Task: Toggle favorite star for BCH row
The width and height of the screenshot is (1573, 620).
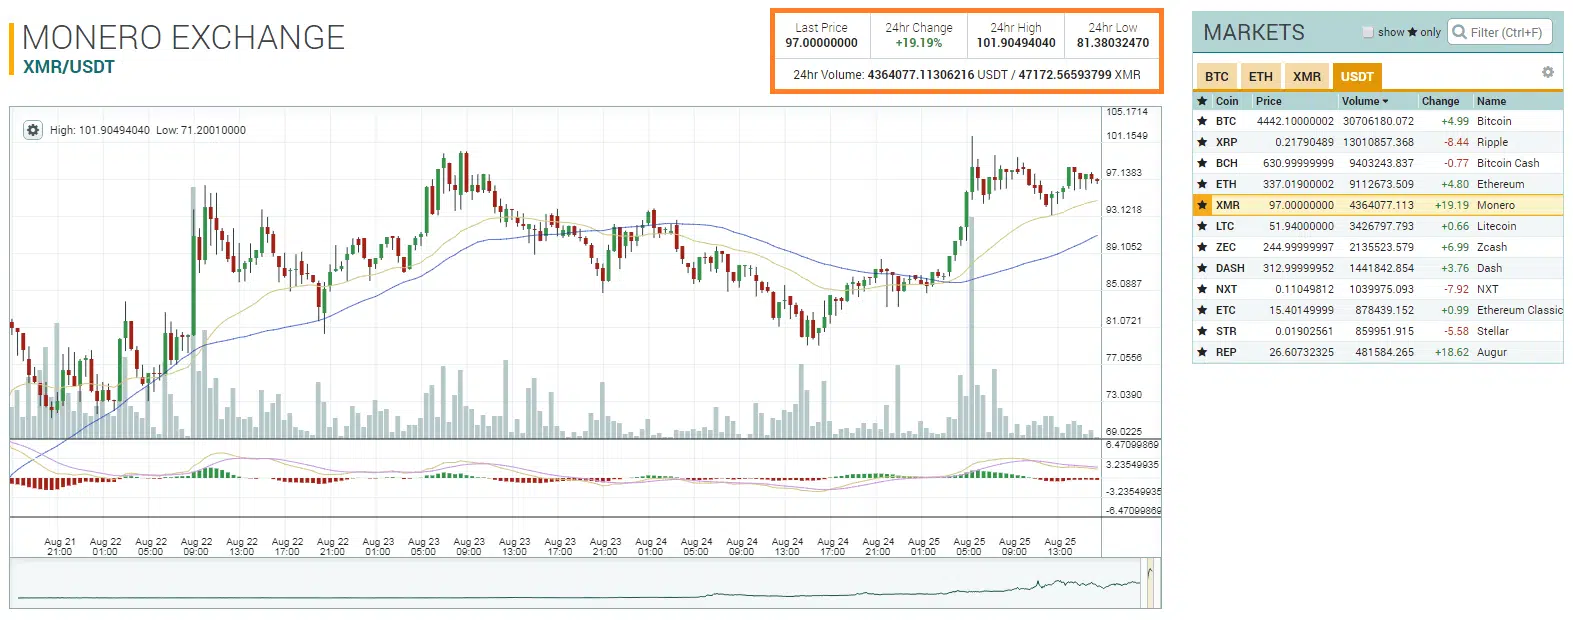Action: coord(1202,163)
